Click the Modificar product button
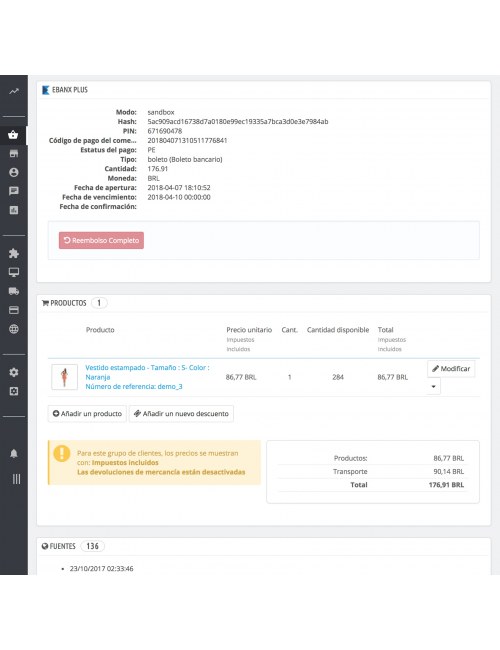The height and width of the screenshot is (650, 500). click(x=451, y=369)
